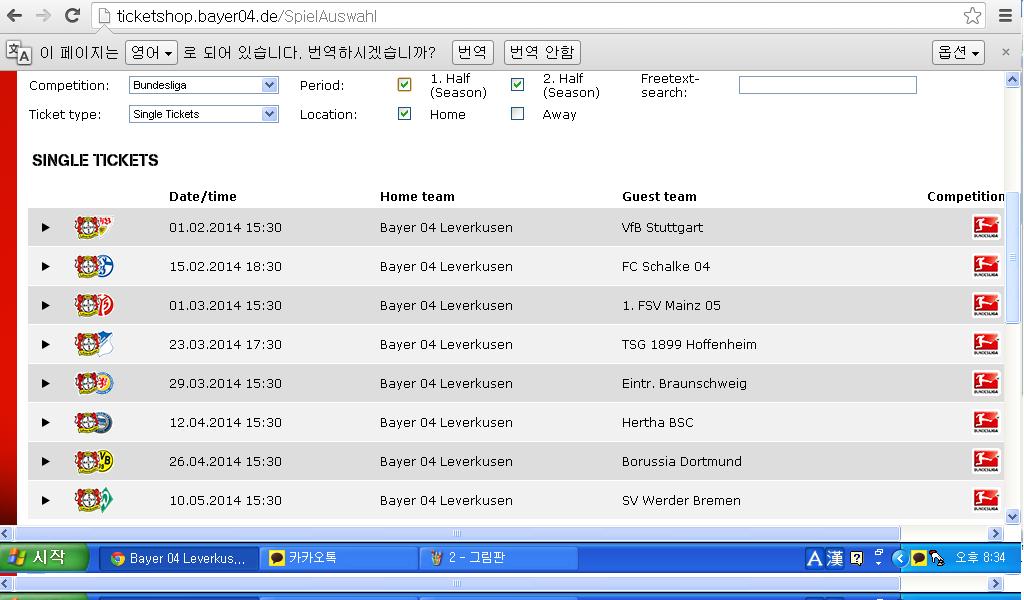
Task: Switch to the Paint taskbar window
Action: (x=499, y=558)
